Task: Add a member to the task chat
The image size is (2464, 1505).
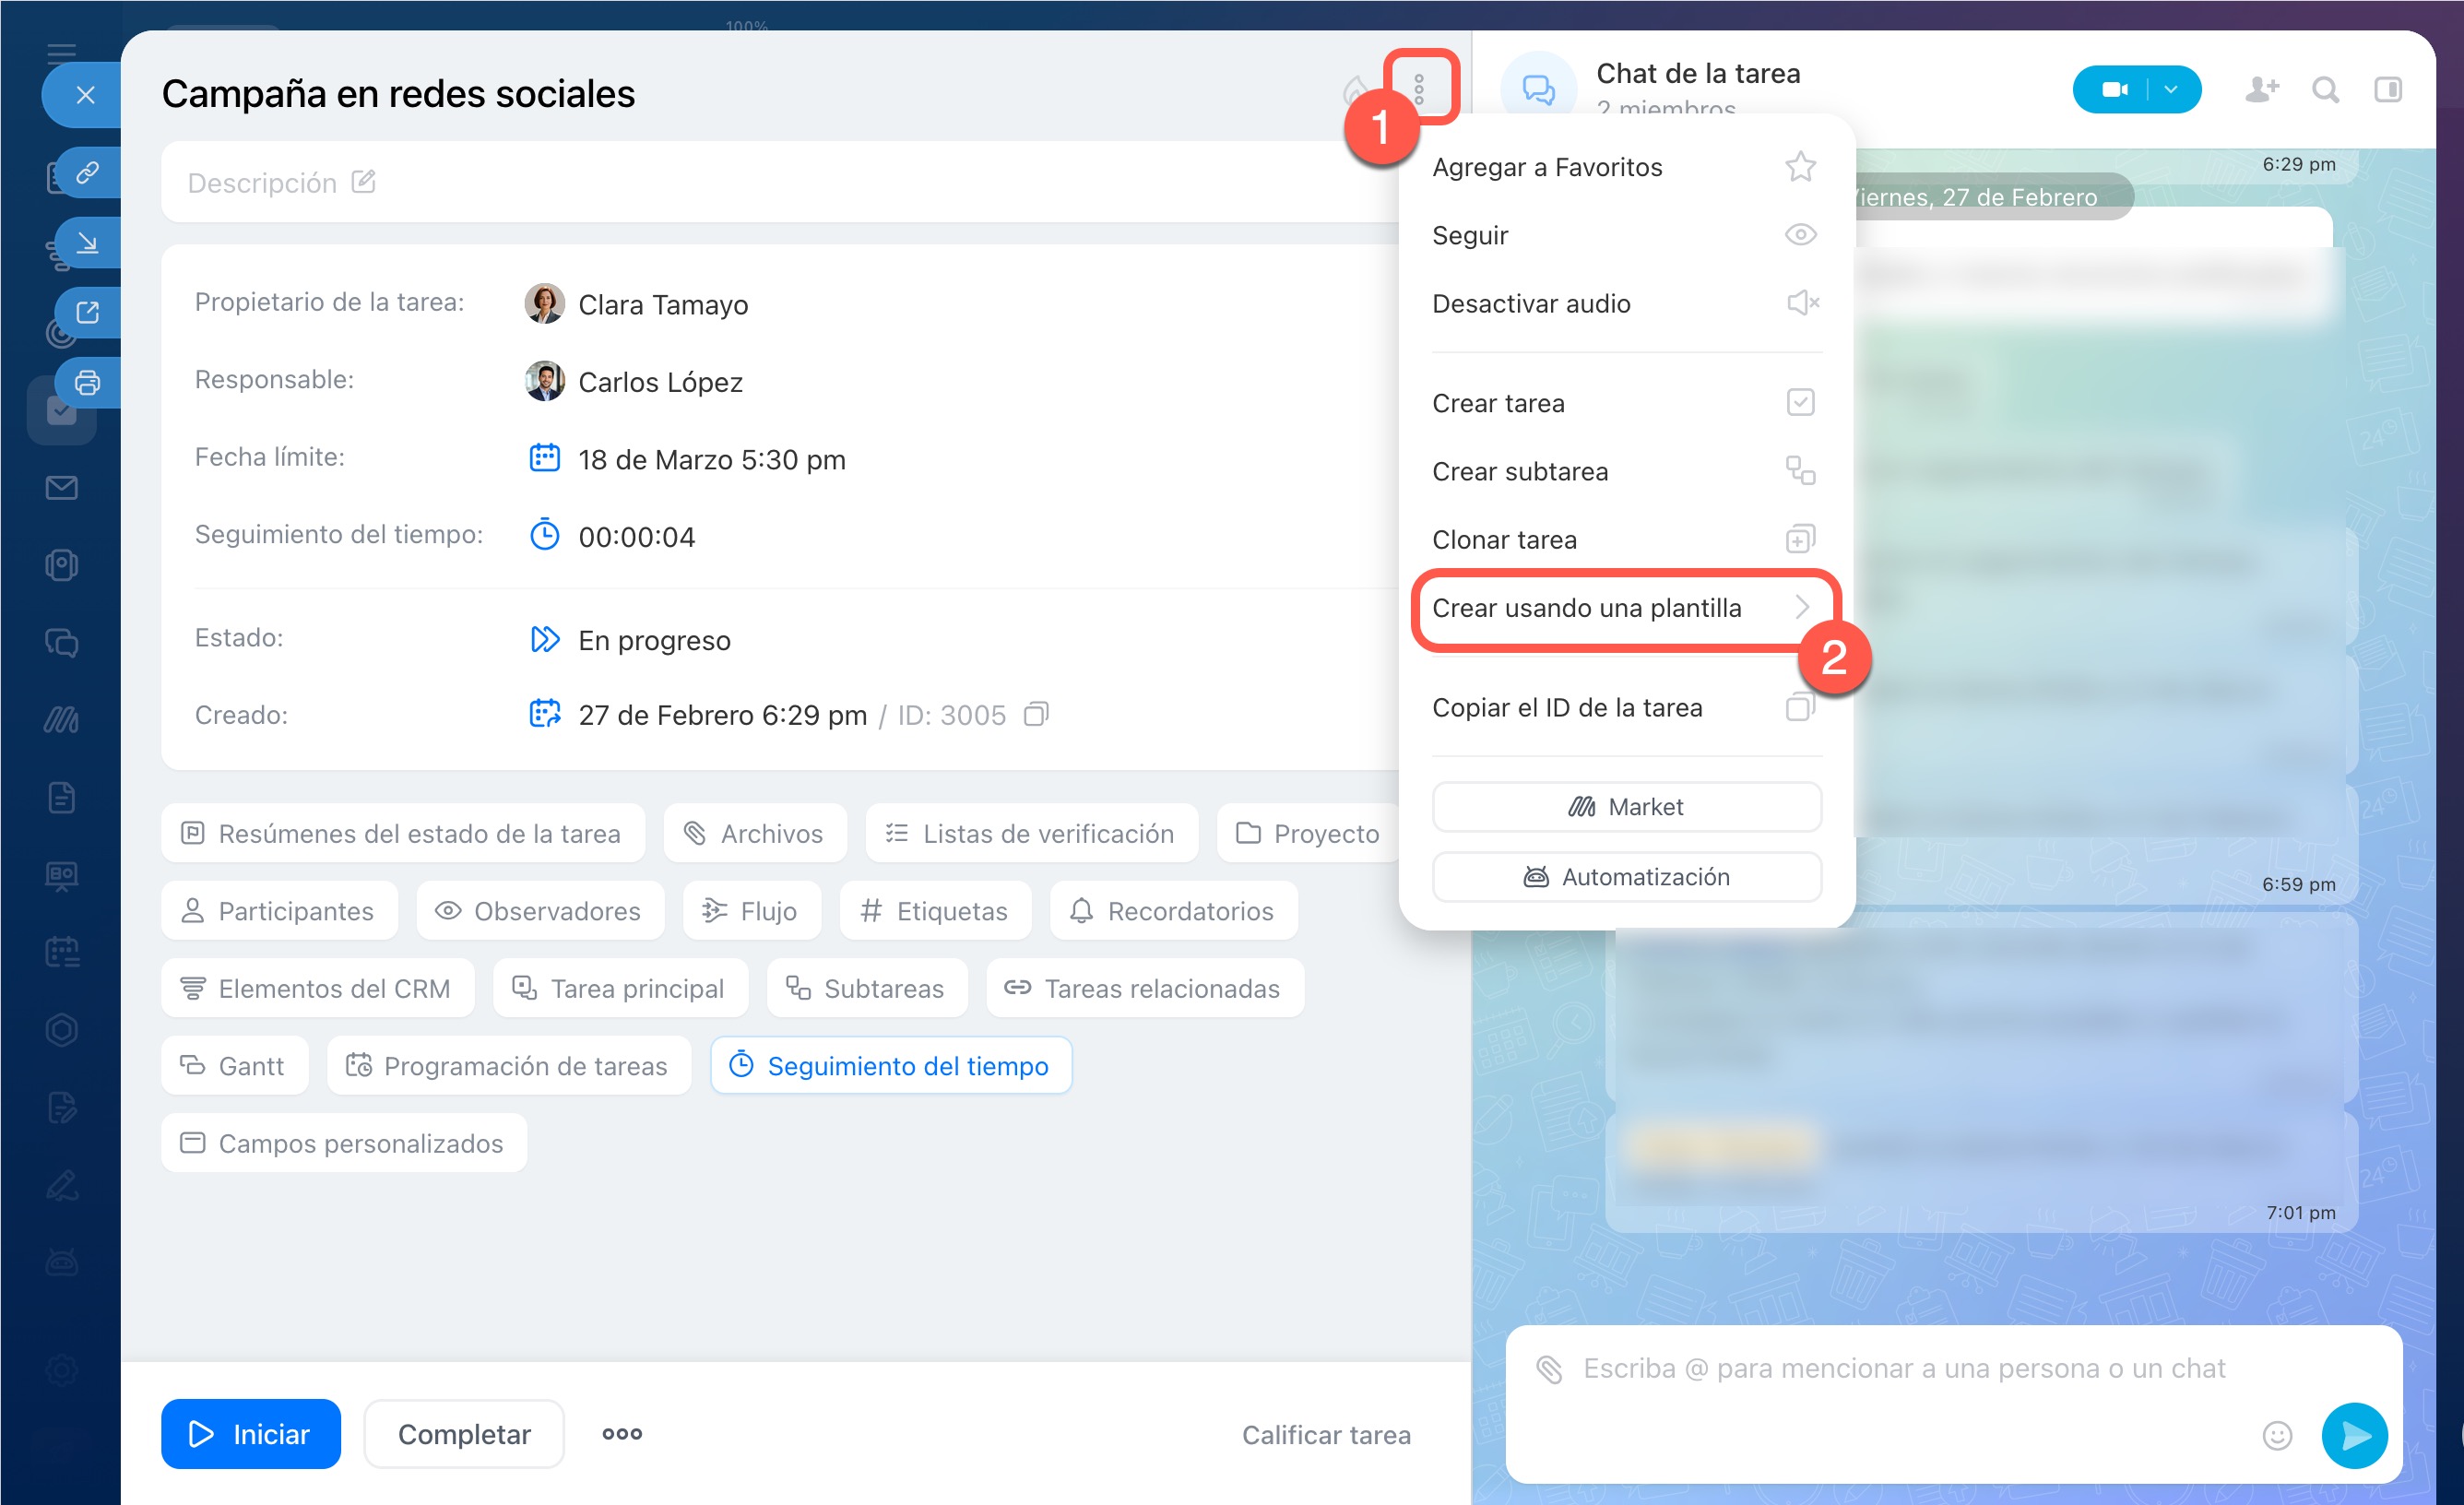Action: [x=2260, y=90]
